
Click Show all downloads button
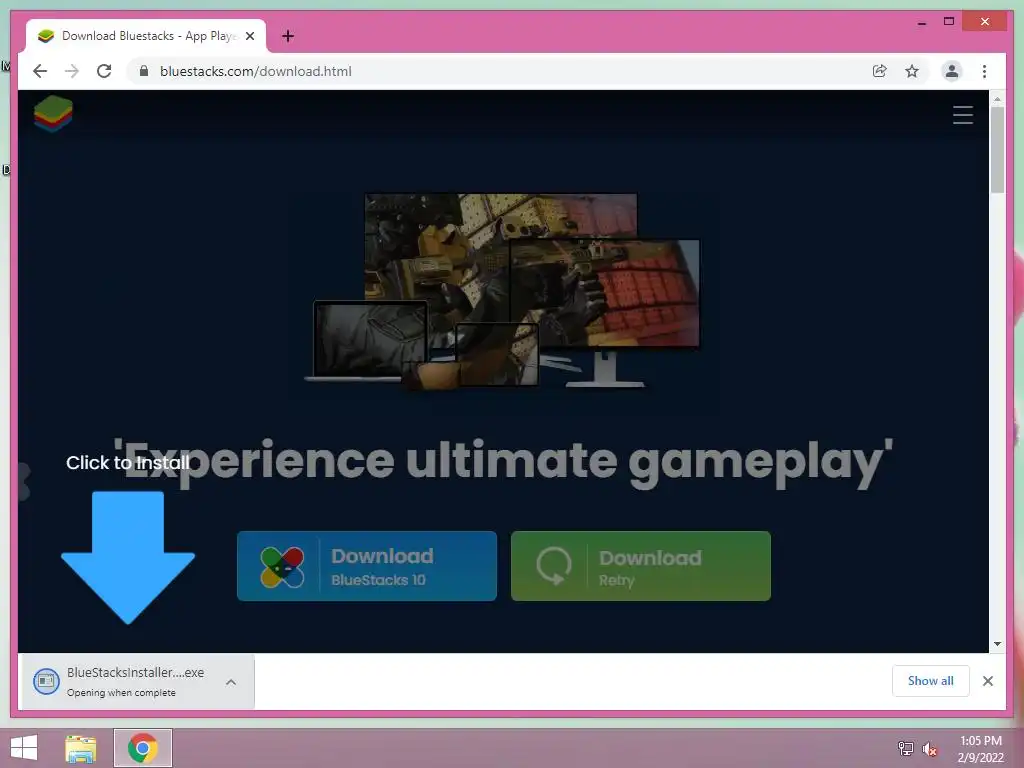(x=931, y=681)
